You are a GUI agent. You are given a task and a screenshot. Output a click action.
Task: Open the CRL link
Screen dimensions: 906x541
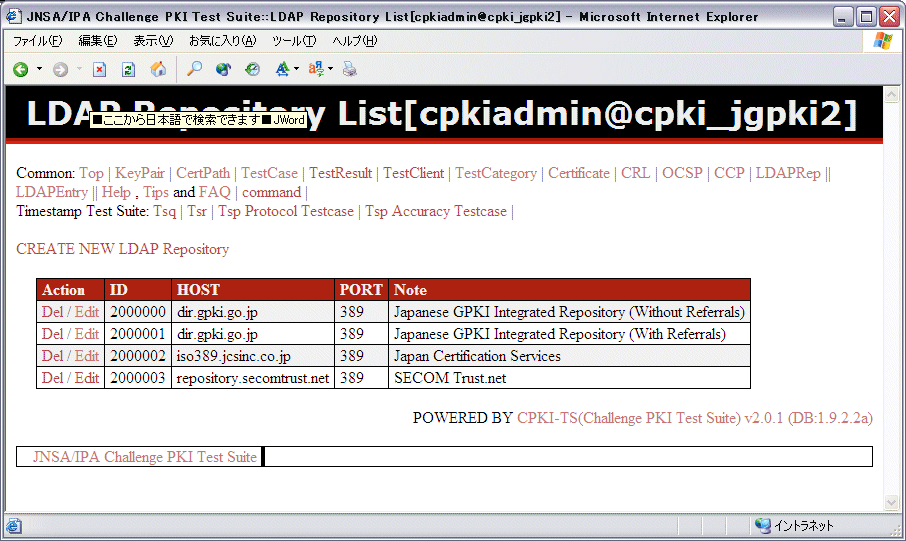click(x=636, y=173)
